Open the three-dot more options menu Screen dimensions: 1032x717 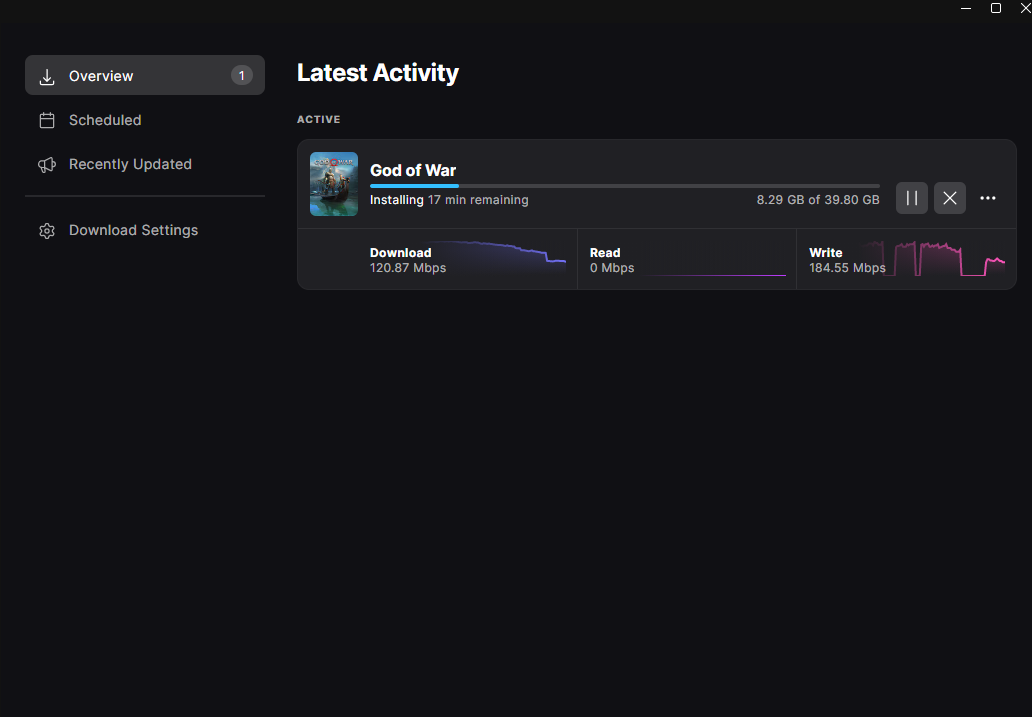(988, 198)
